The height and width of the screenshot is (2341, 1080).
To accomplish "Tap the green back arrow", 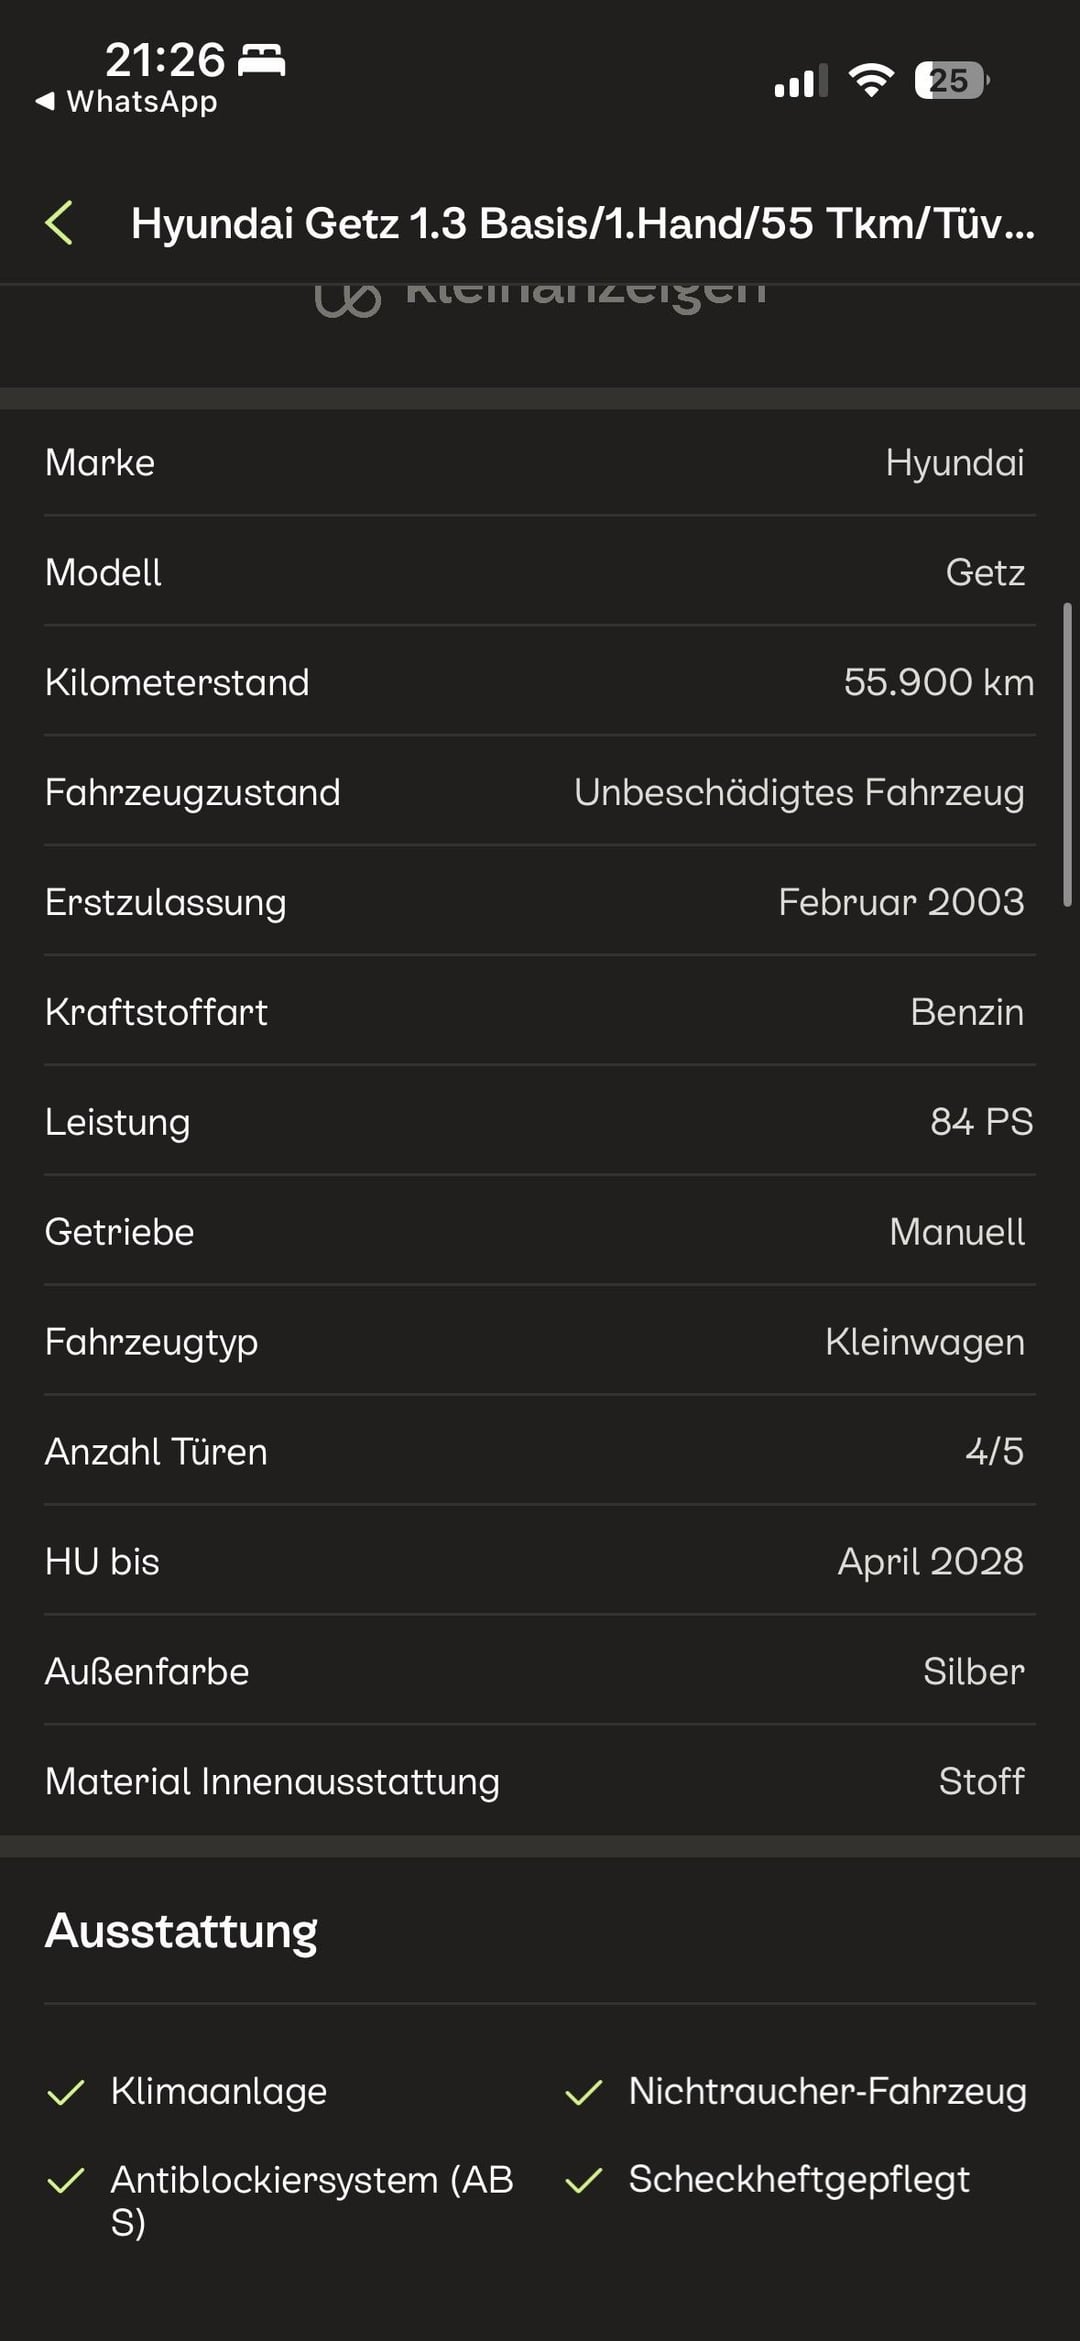I will (x=60, y=223).
